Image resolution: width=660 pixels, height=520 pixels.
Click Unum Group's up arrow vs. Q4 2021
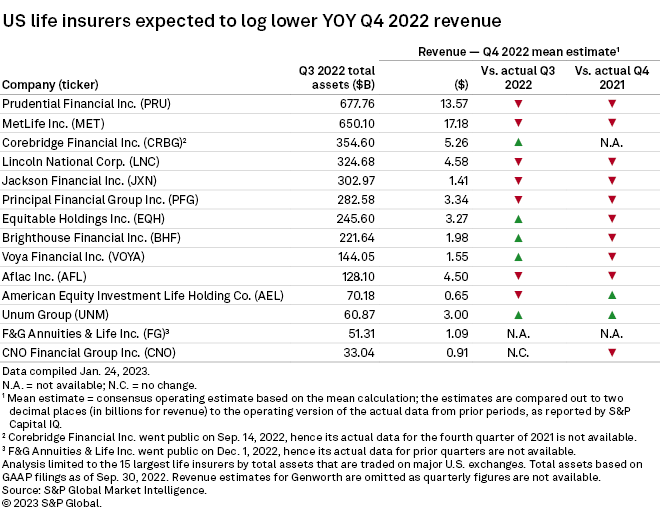[x=612, y=315]
